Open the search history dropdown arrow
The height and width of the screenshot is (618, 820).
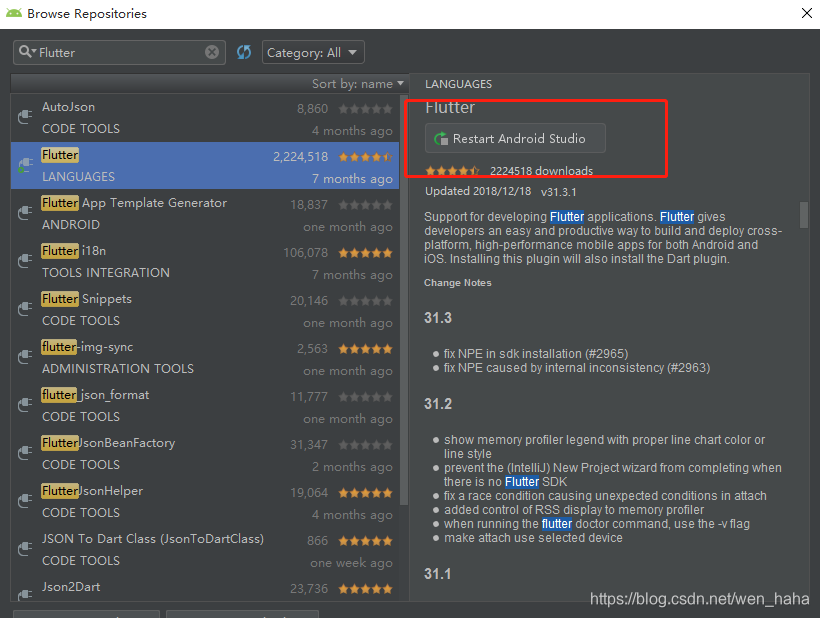tap(34, 52)
